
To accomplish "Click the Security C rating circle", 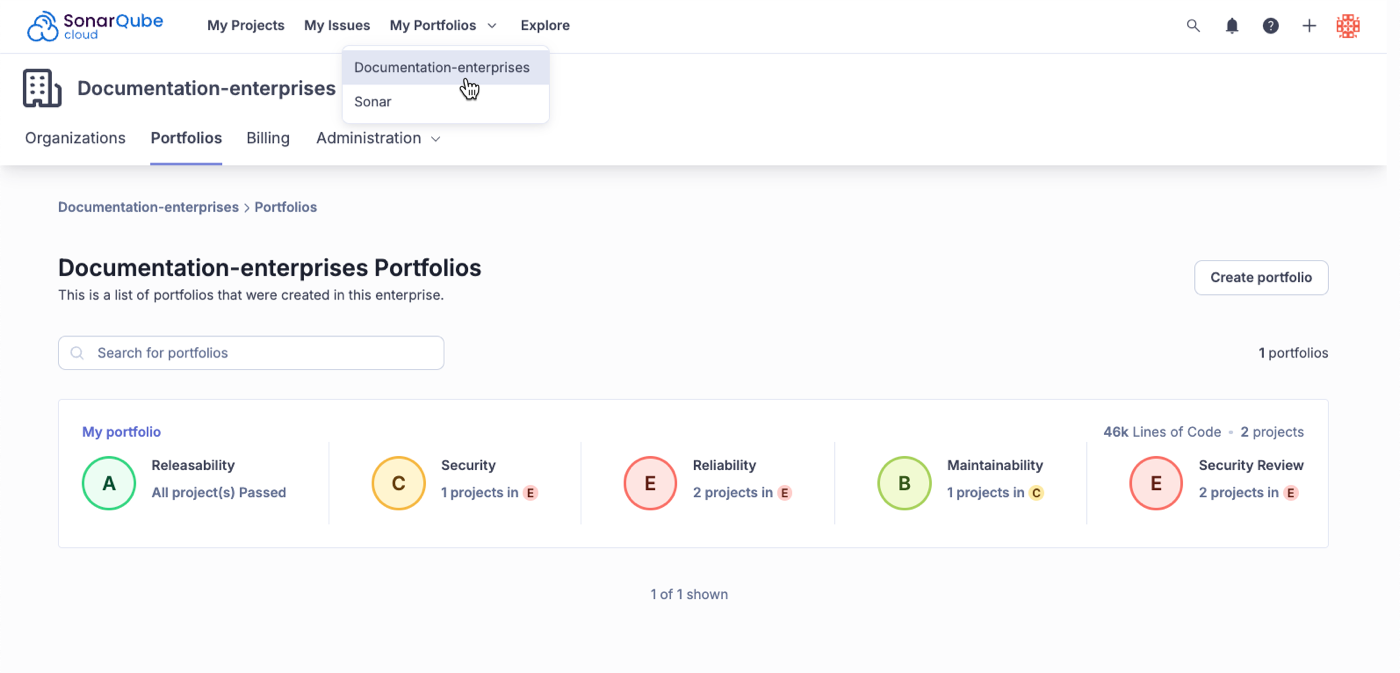I will click(398, 483).
